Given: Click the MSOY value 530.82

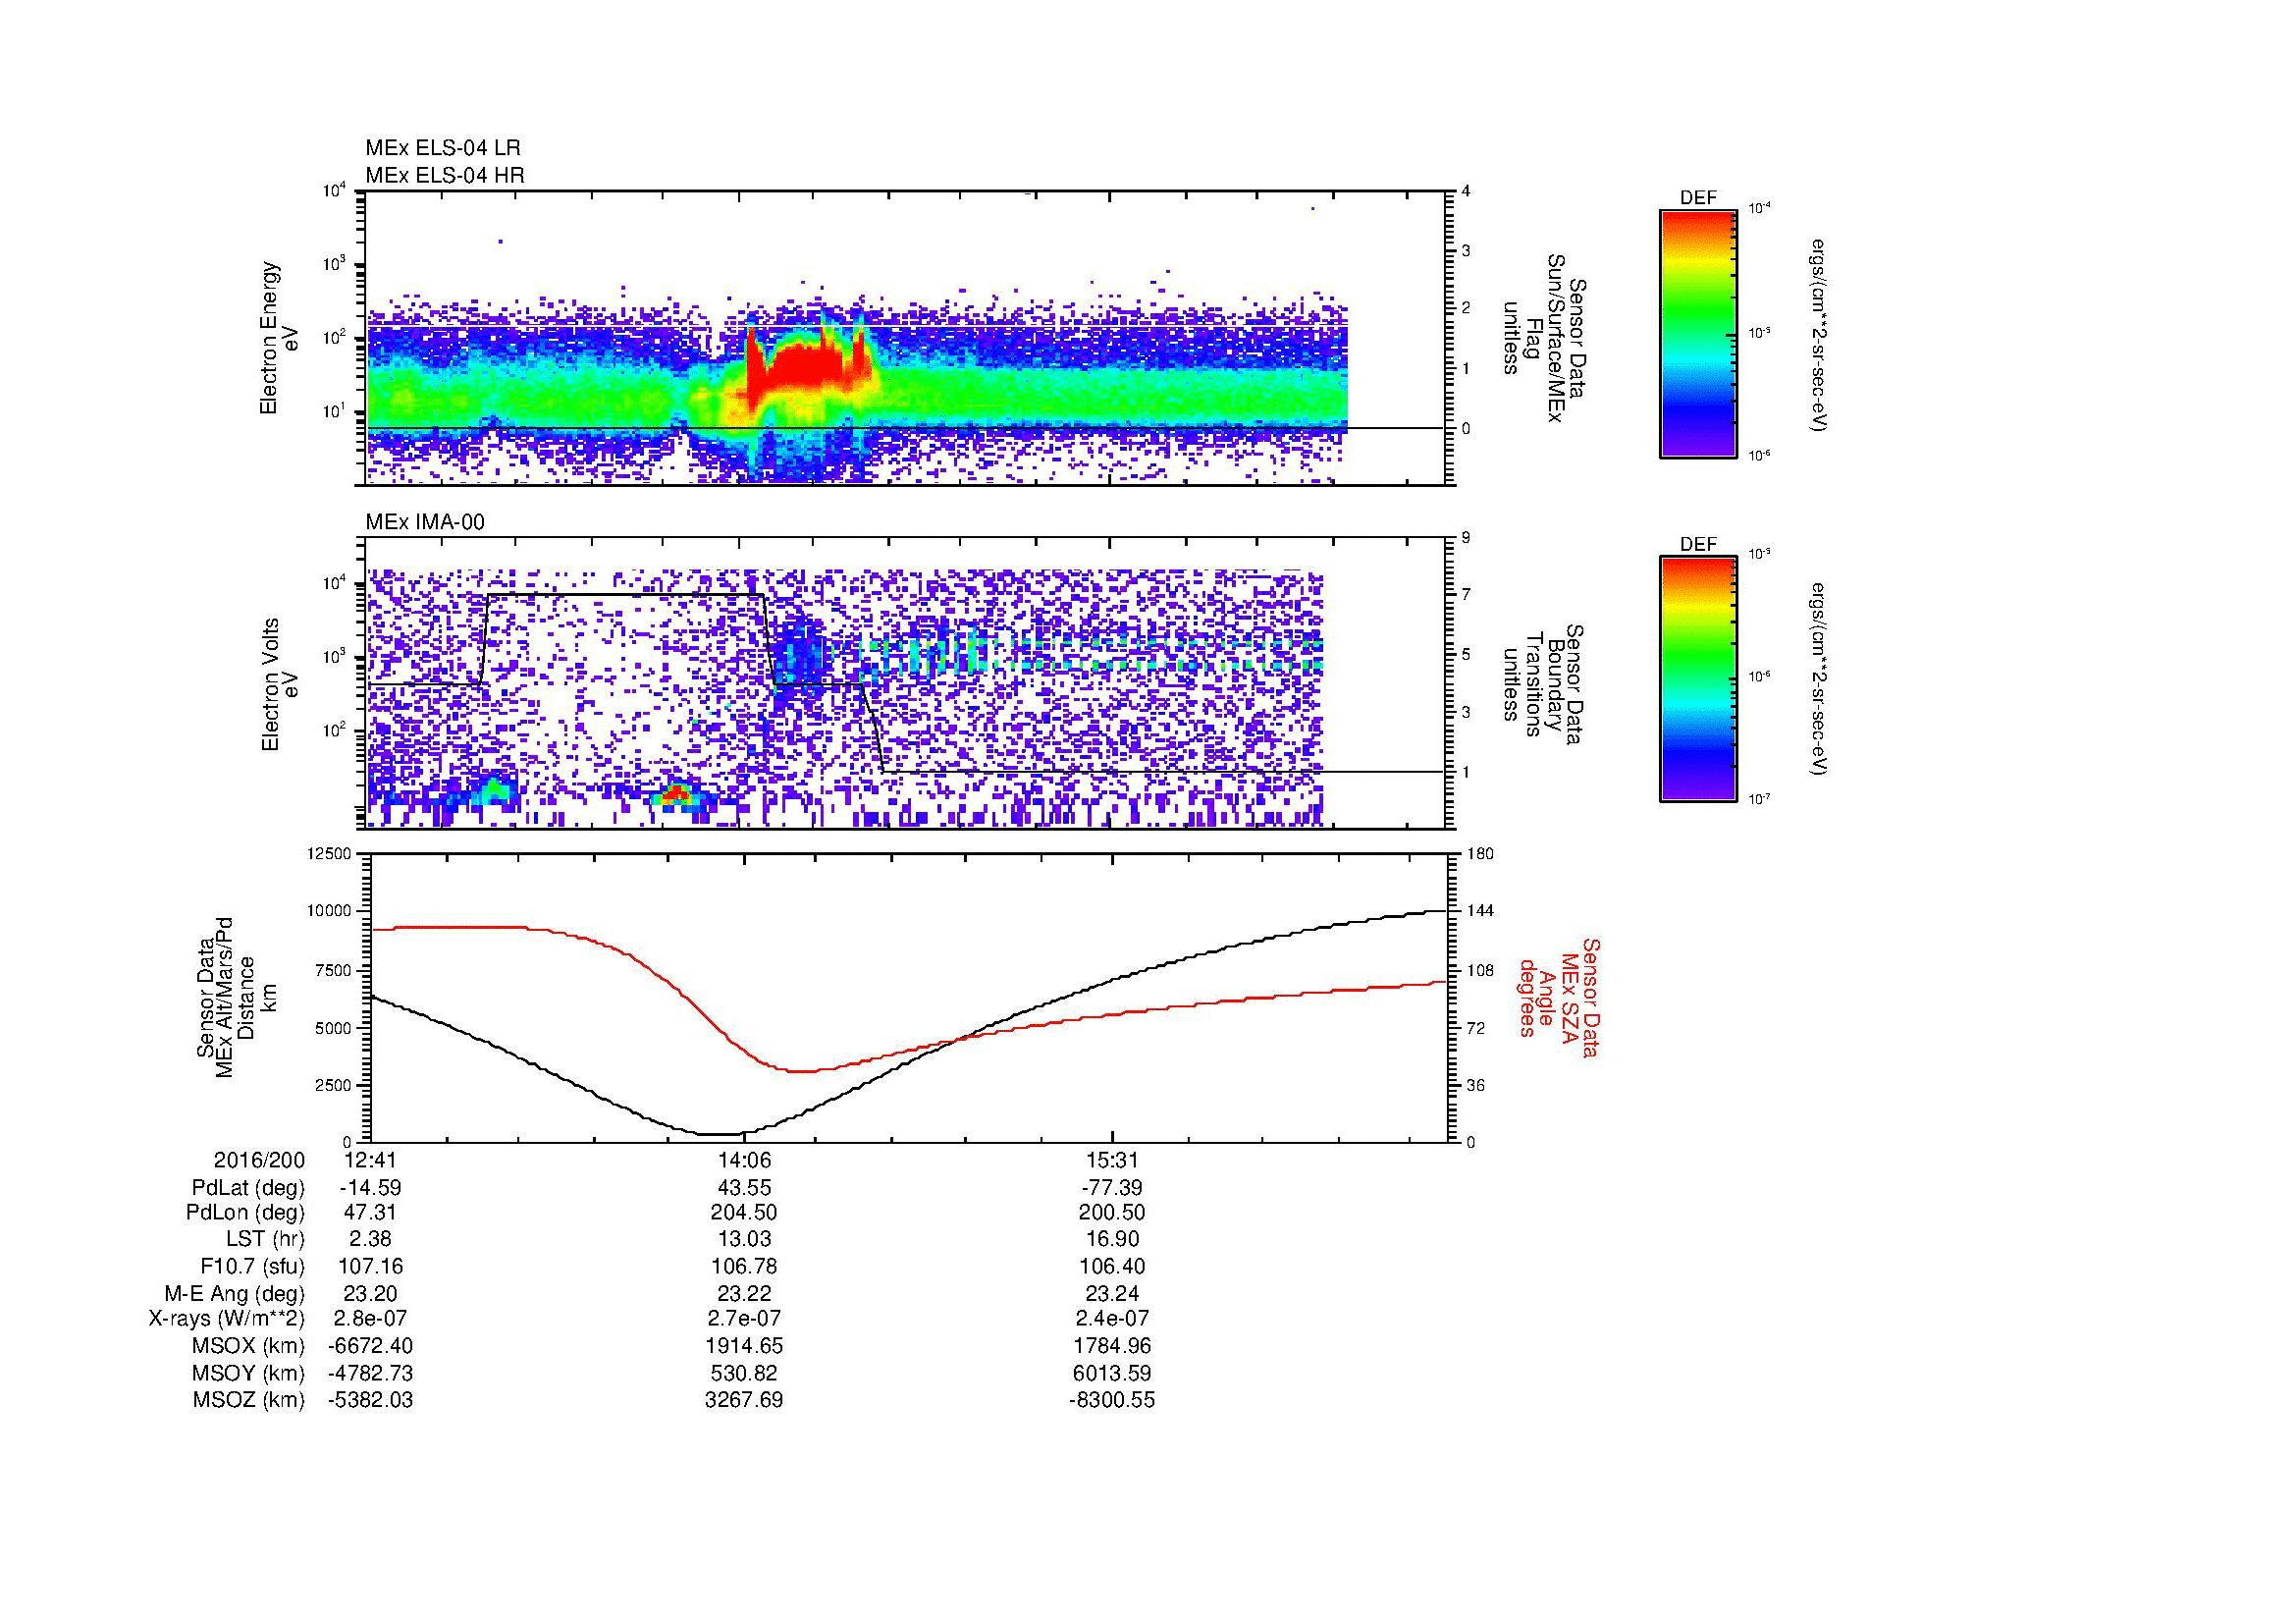Looking at the screenshot, I should click(x=744, y=1373).
